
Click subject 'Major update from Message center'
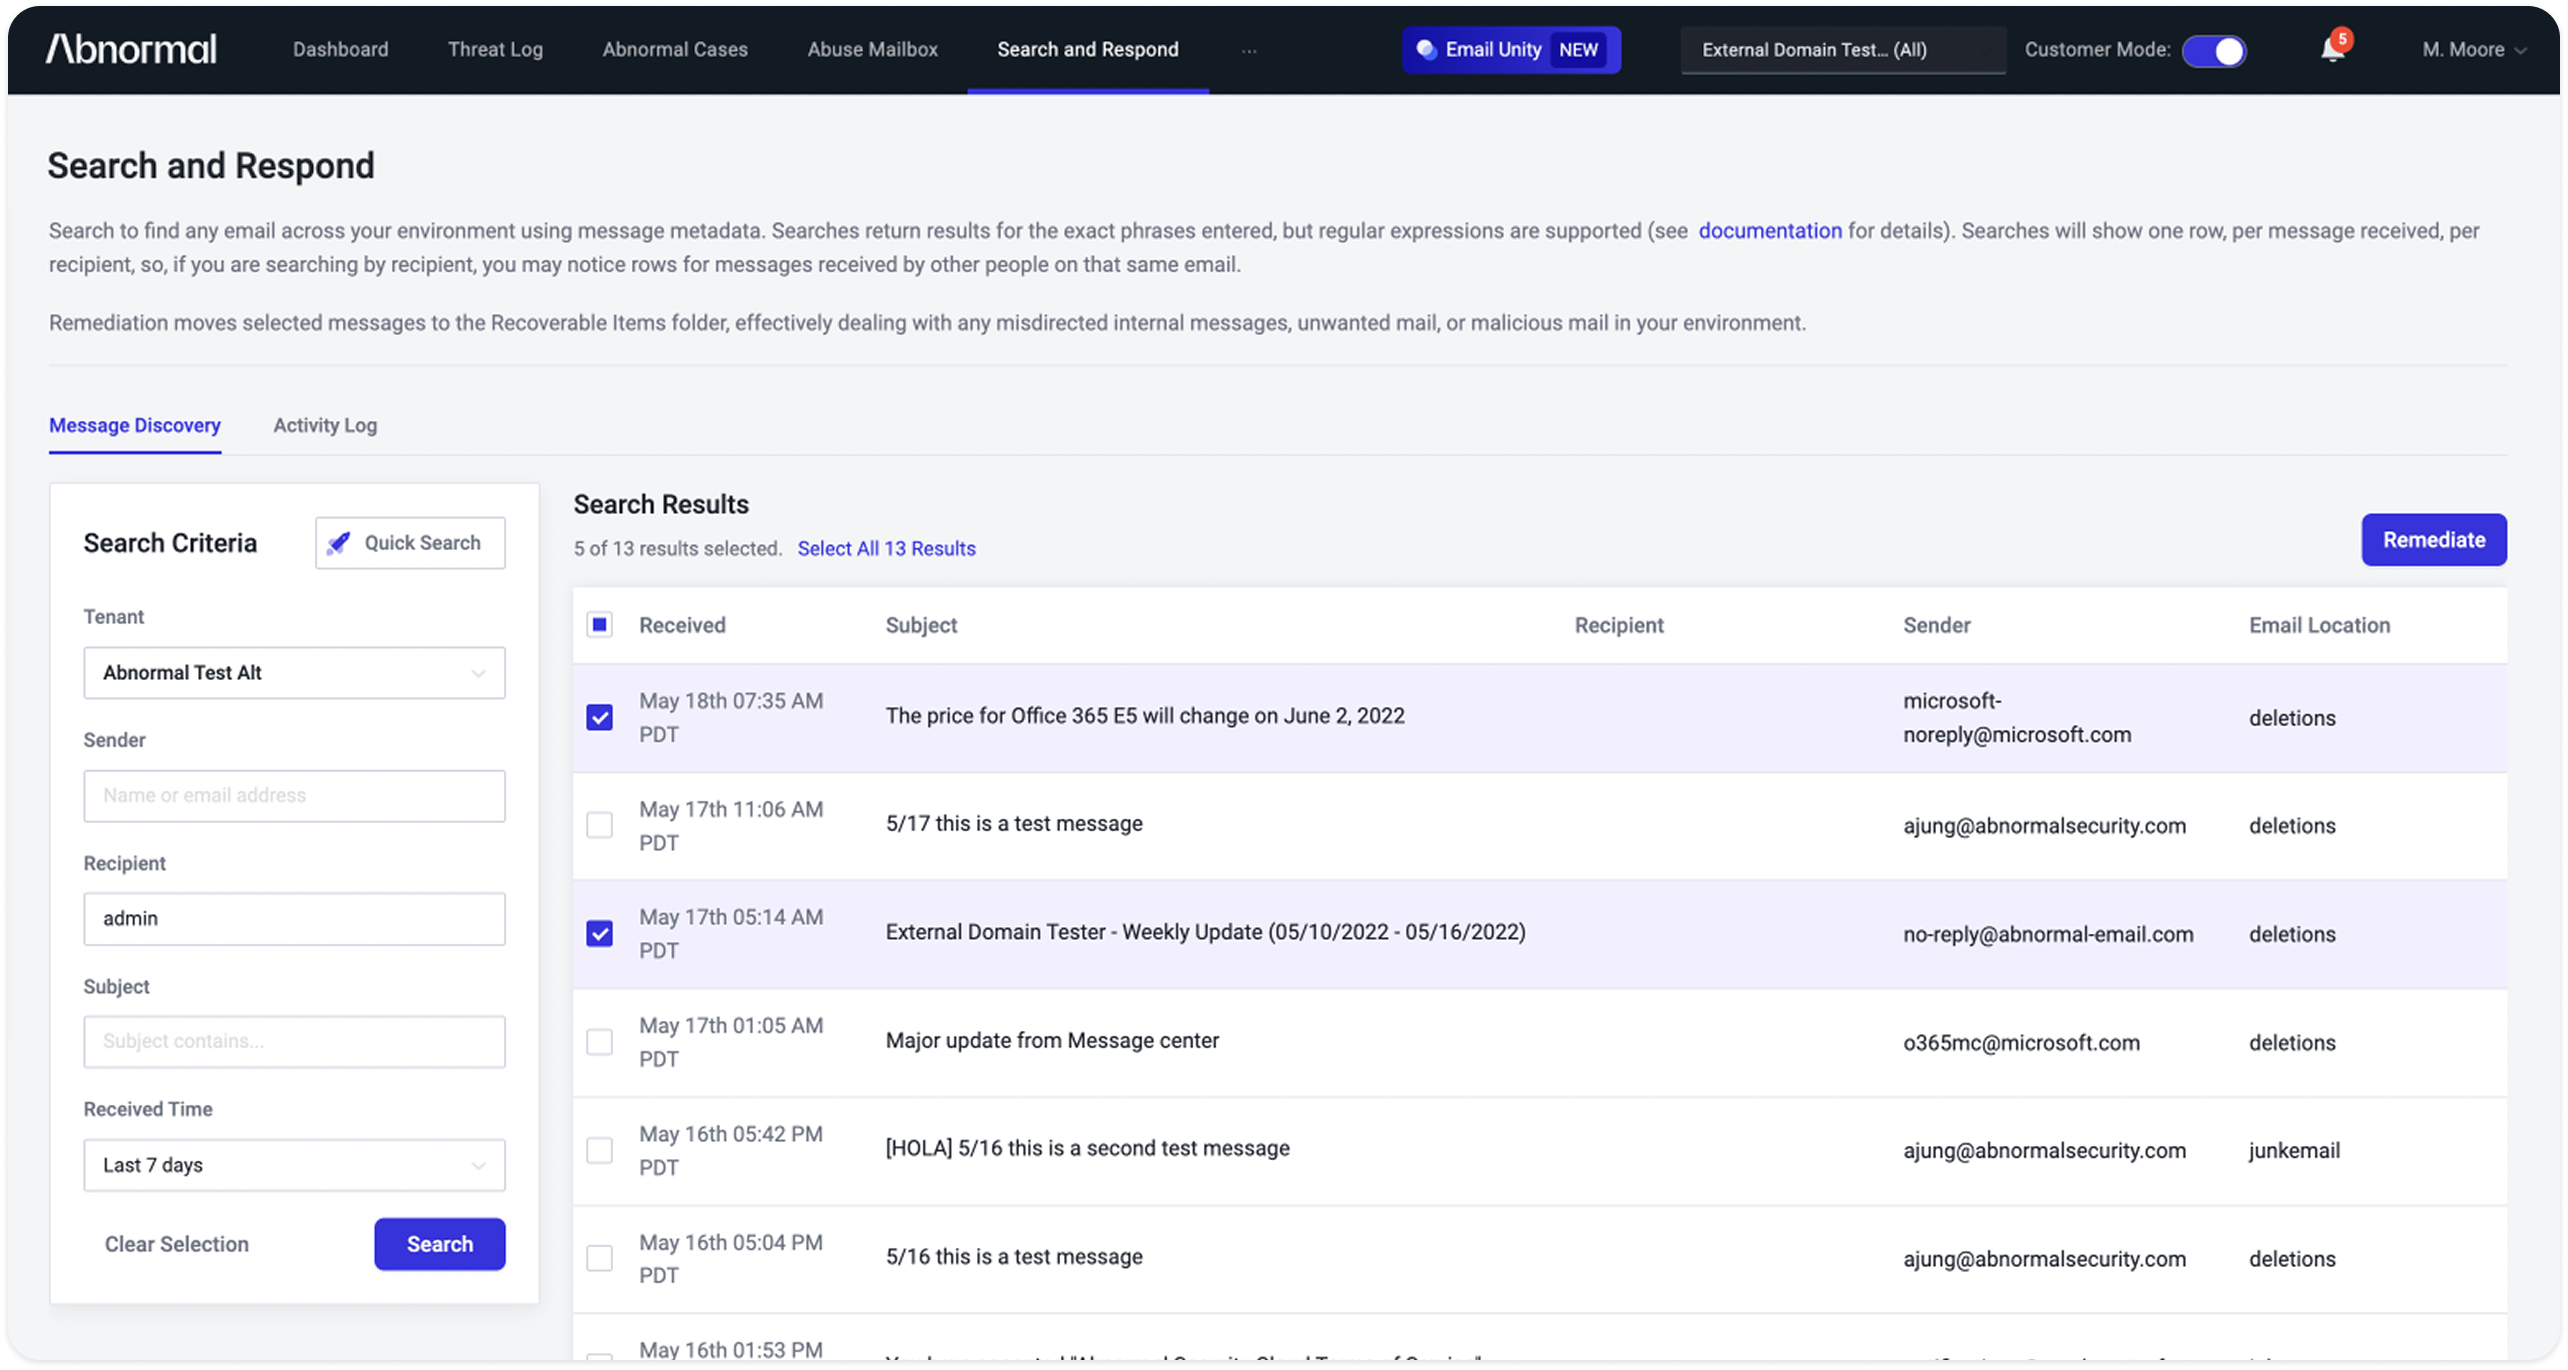point(1052,1041)
